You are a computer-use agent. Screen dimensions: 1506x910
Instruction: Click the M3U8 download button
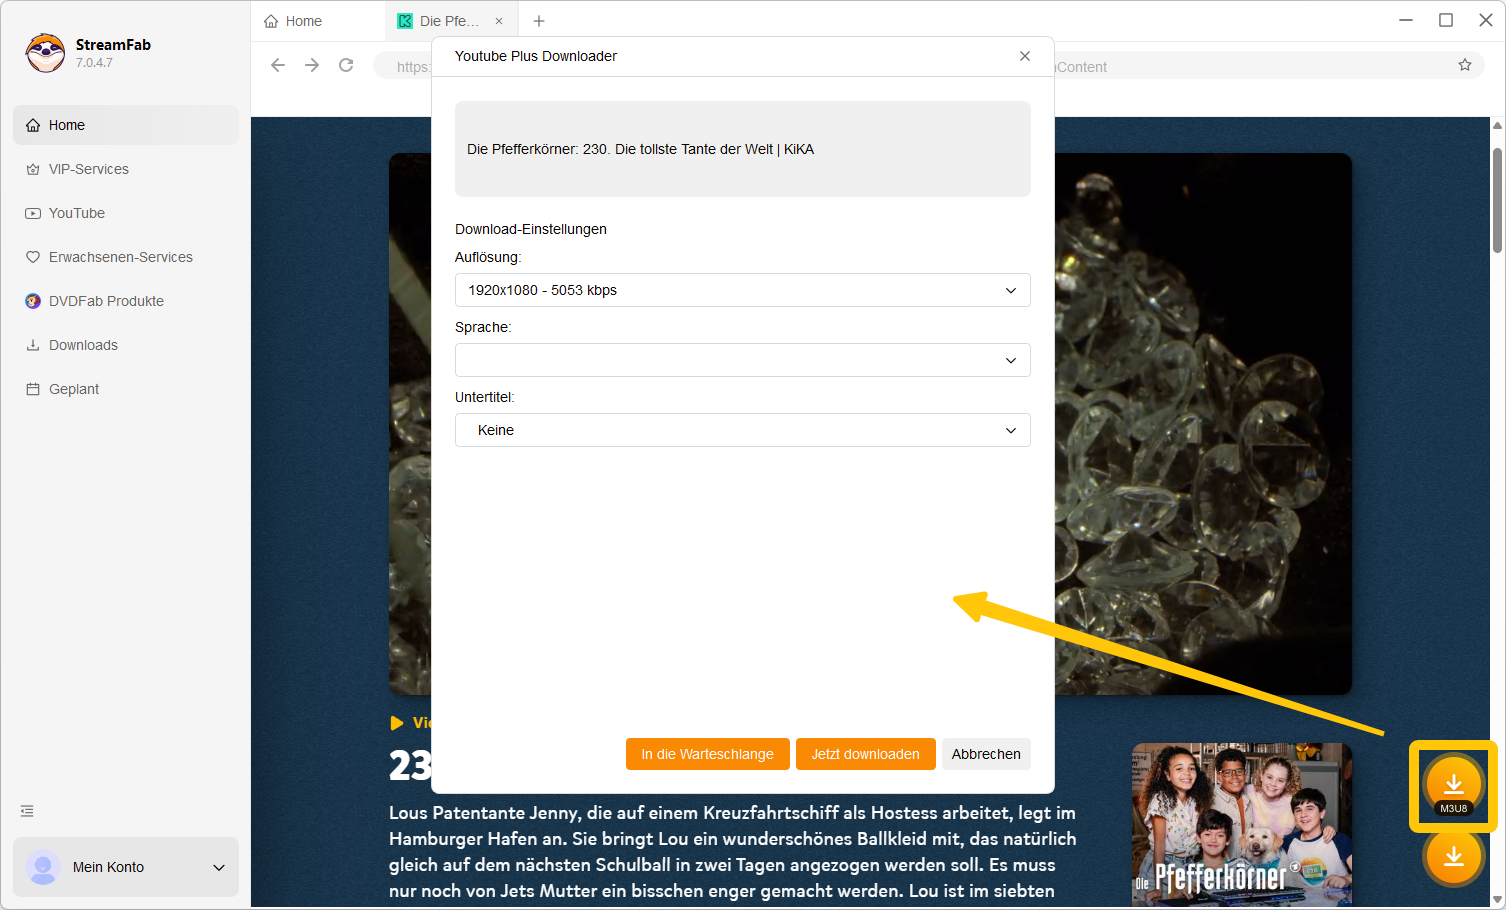coord(1454,786)
